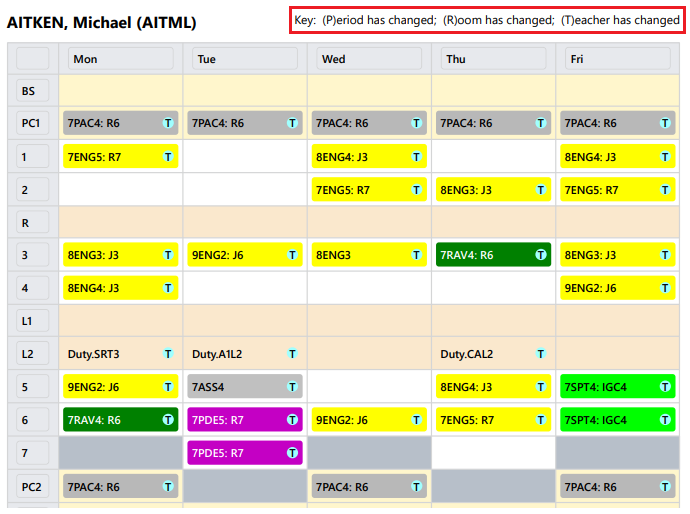This screenshot has width=690, height=514.
Task: Click the T icon on Wednesday 8ENG3 lesson
Action: coord(416,255)
